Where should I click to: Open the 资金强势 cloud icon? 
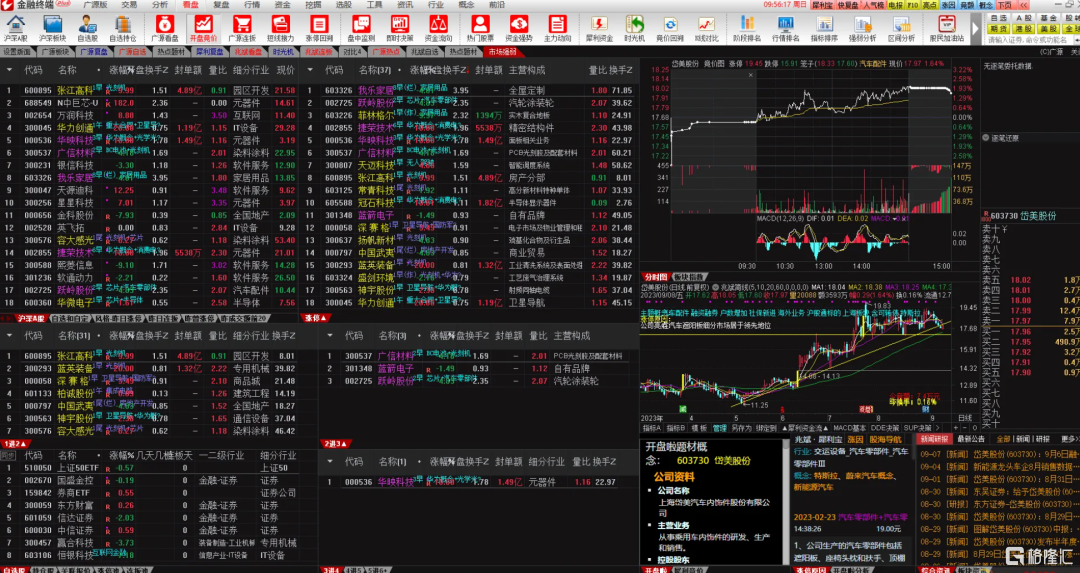click(x=519, y=26)
